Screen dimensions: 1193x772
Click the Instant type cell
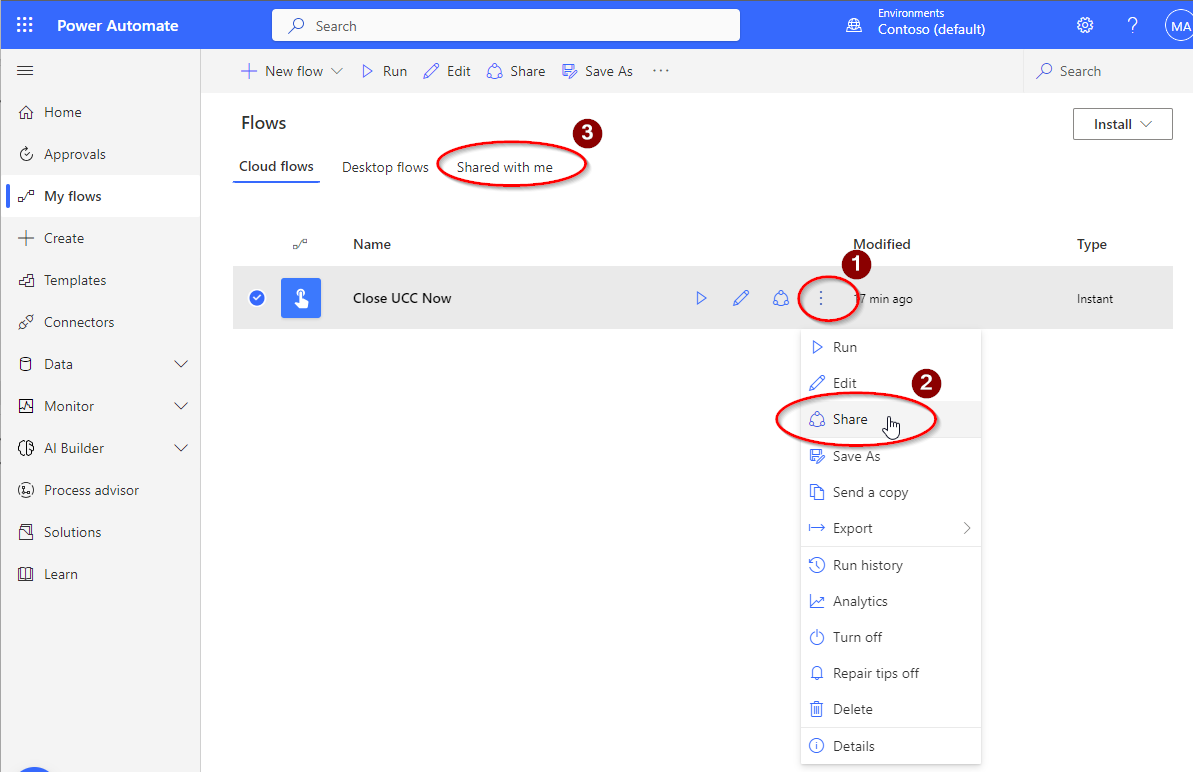pos(1095,299)
